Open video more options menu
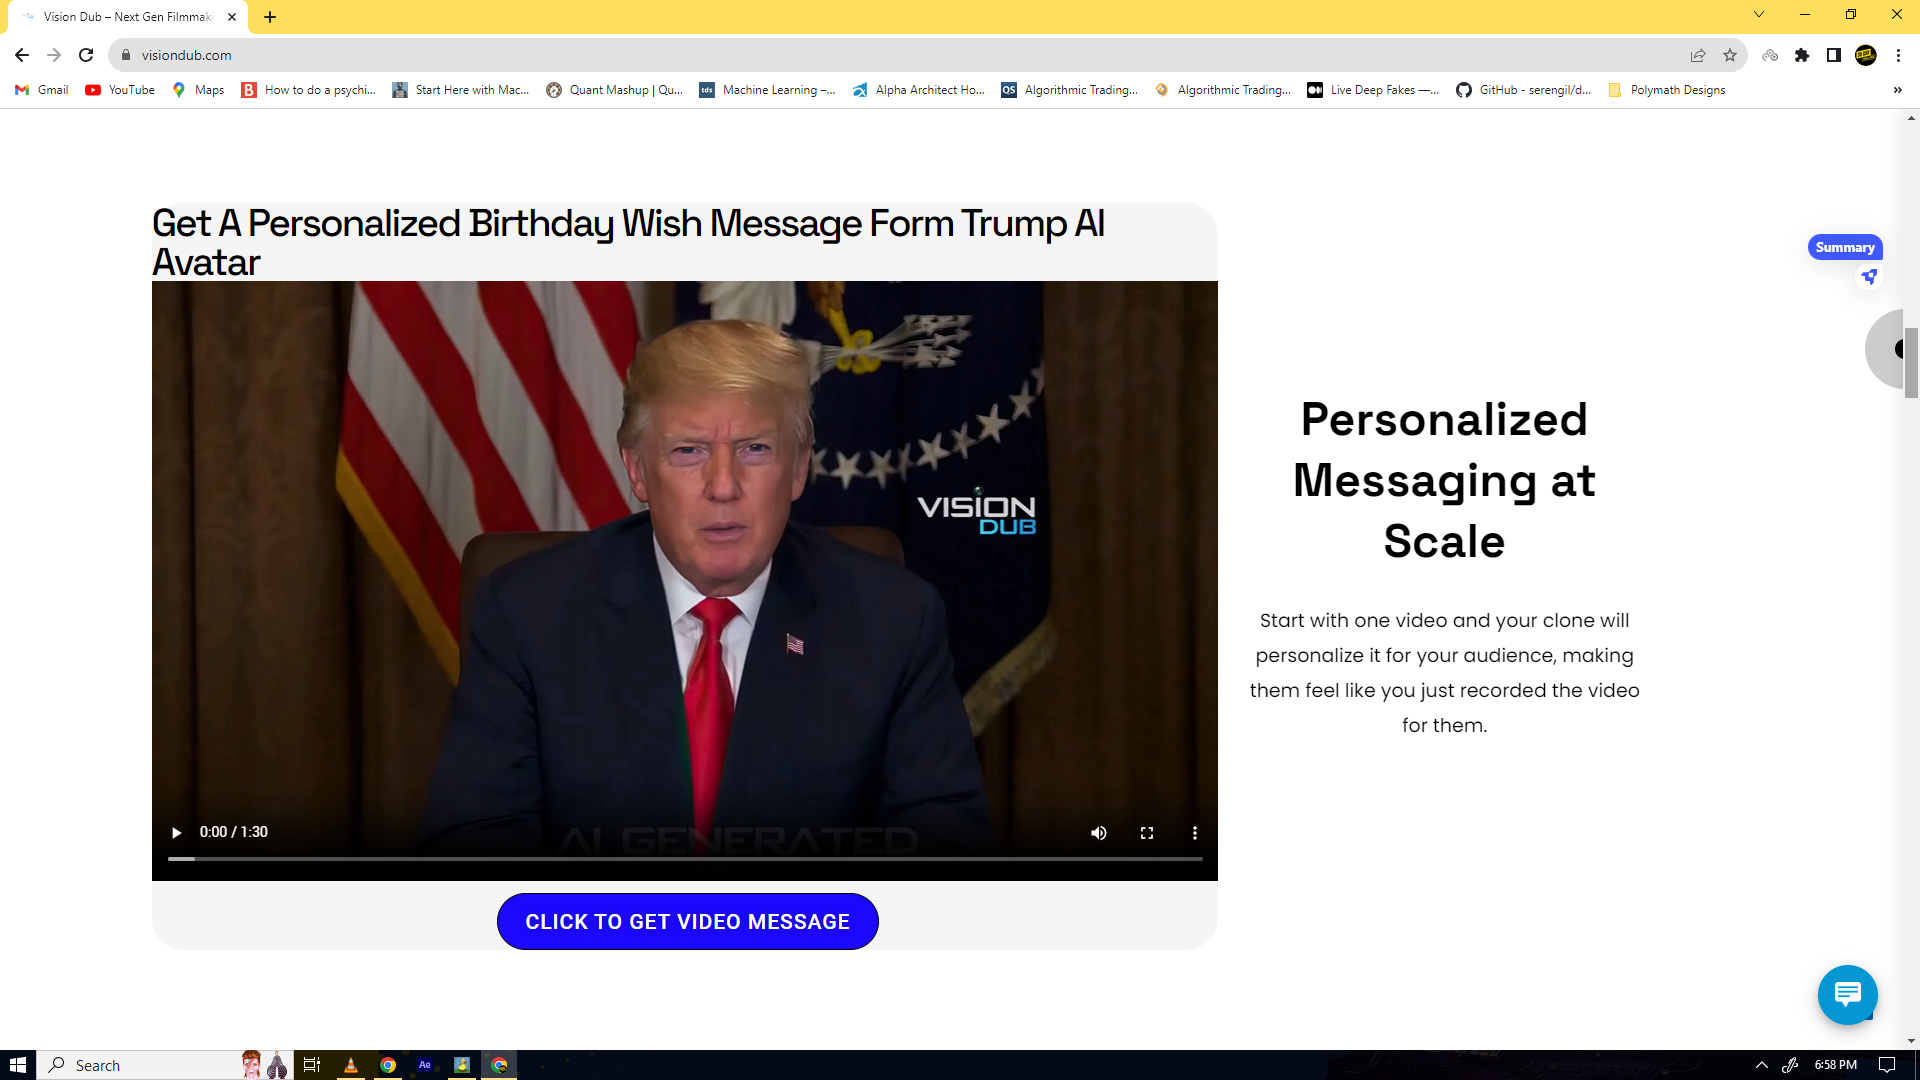The width and height of the screenshot is (1920, 1080). click(1194, 833)
